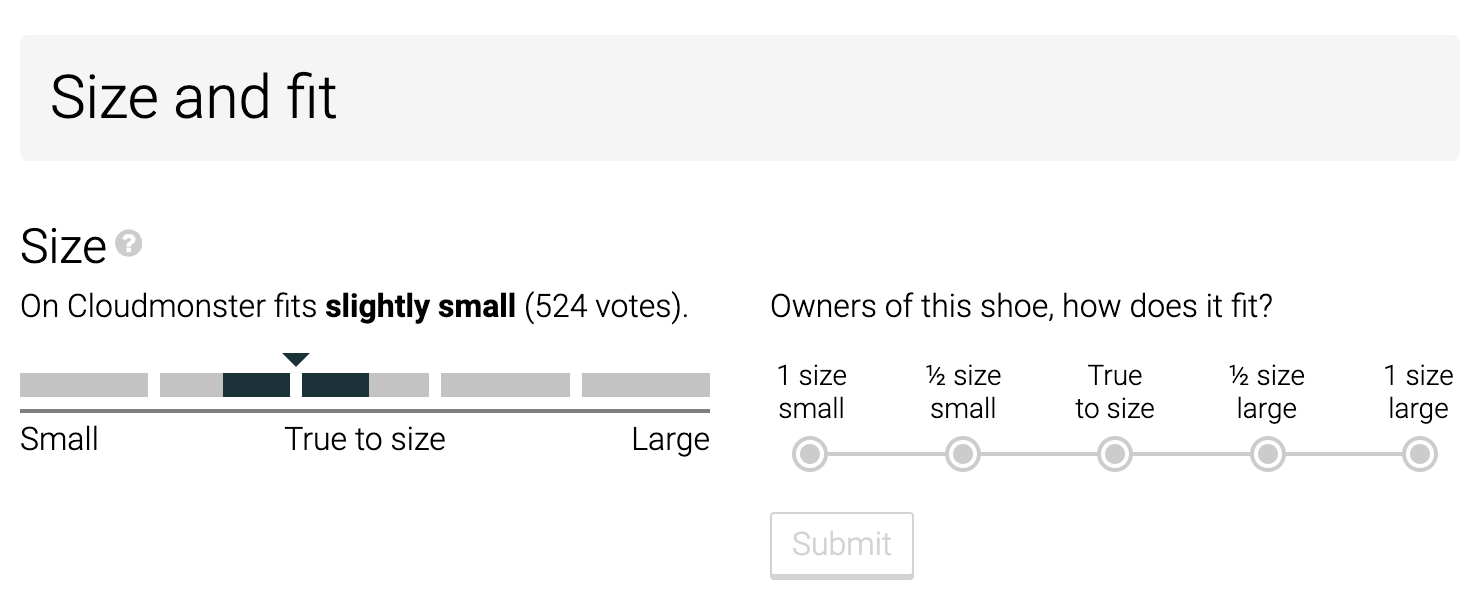Click the 'Size and fit' header
1484x610 pixels.
194,97
